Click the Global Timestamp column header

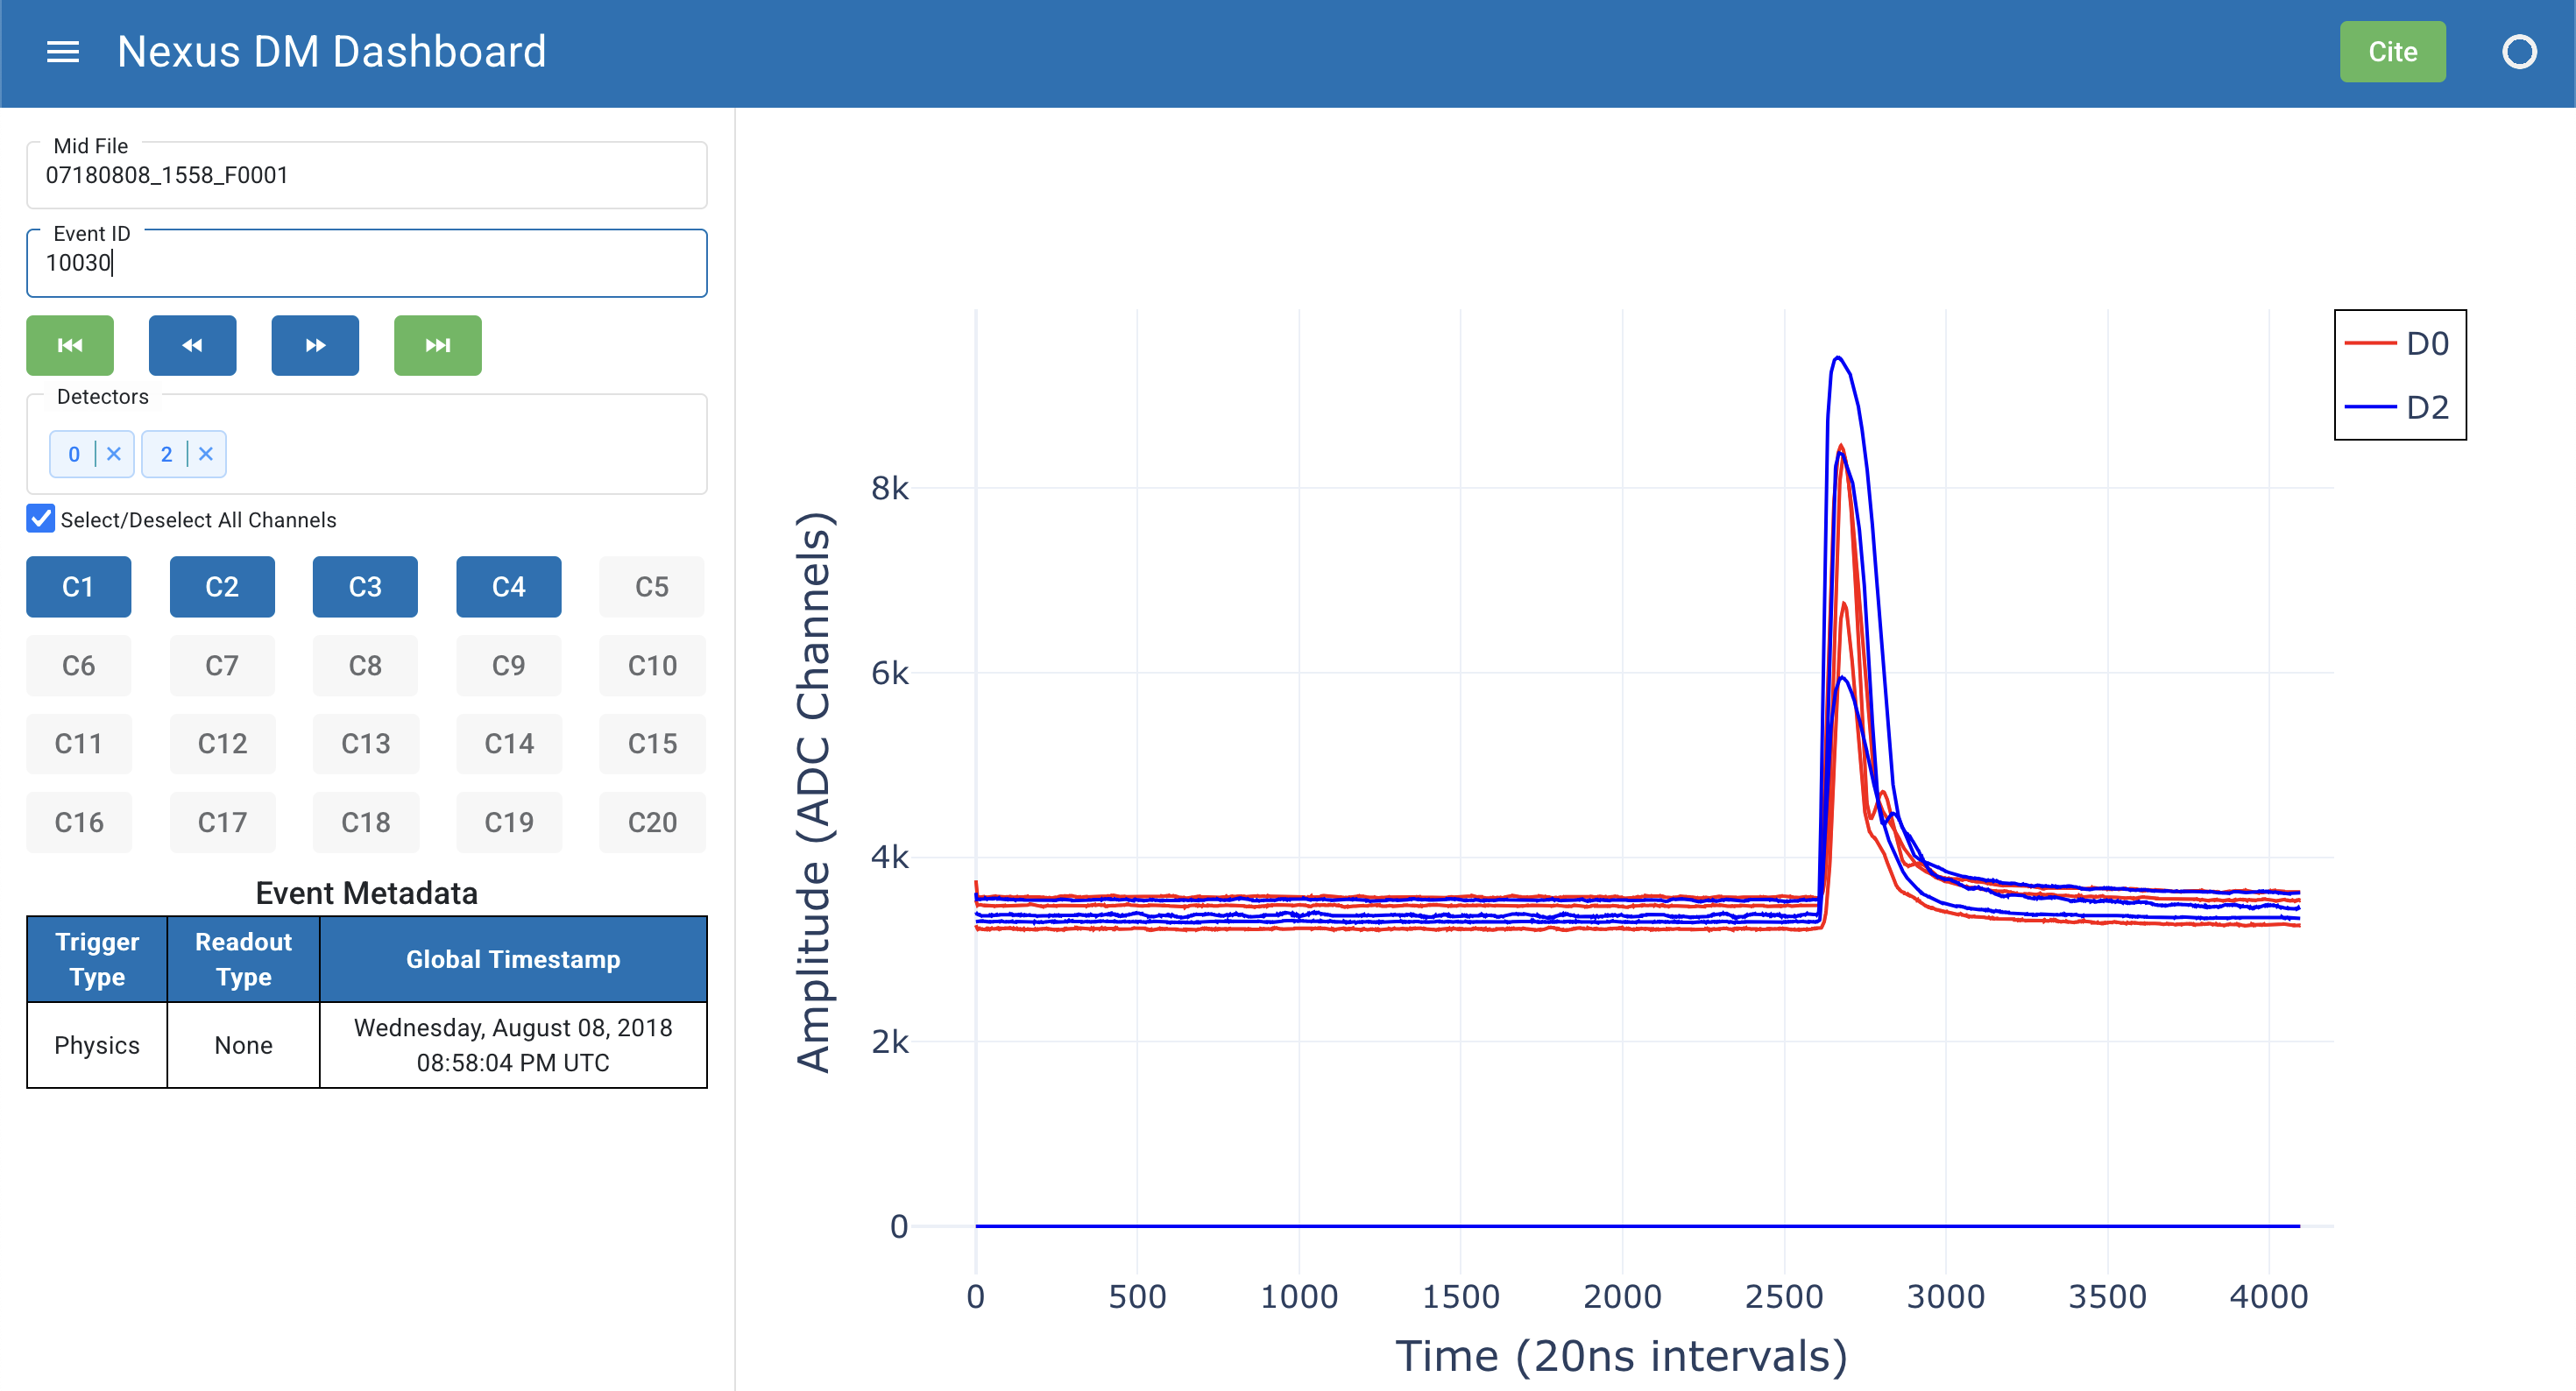513,959
